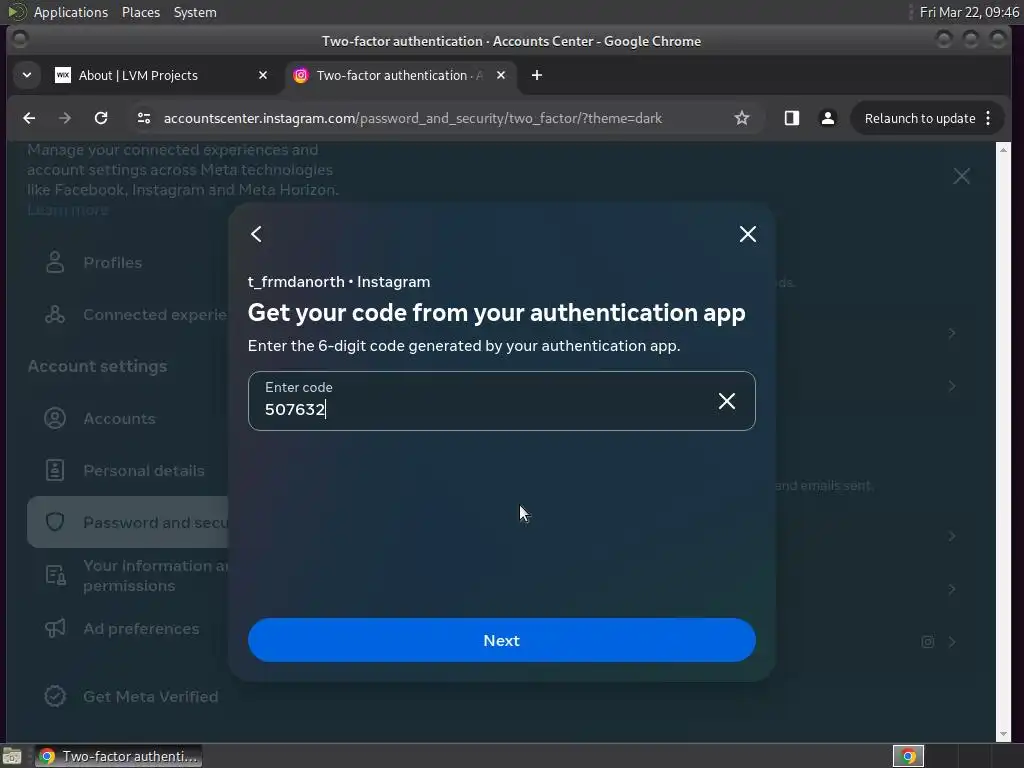Open Personal details

coord(144,471)
